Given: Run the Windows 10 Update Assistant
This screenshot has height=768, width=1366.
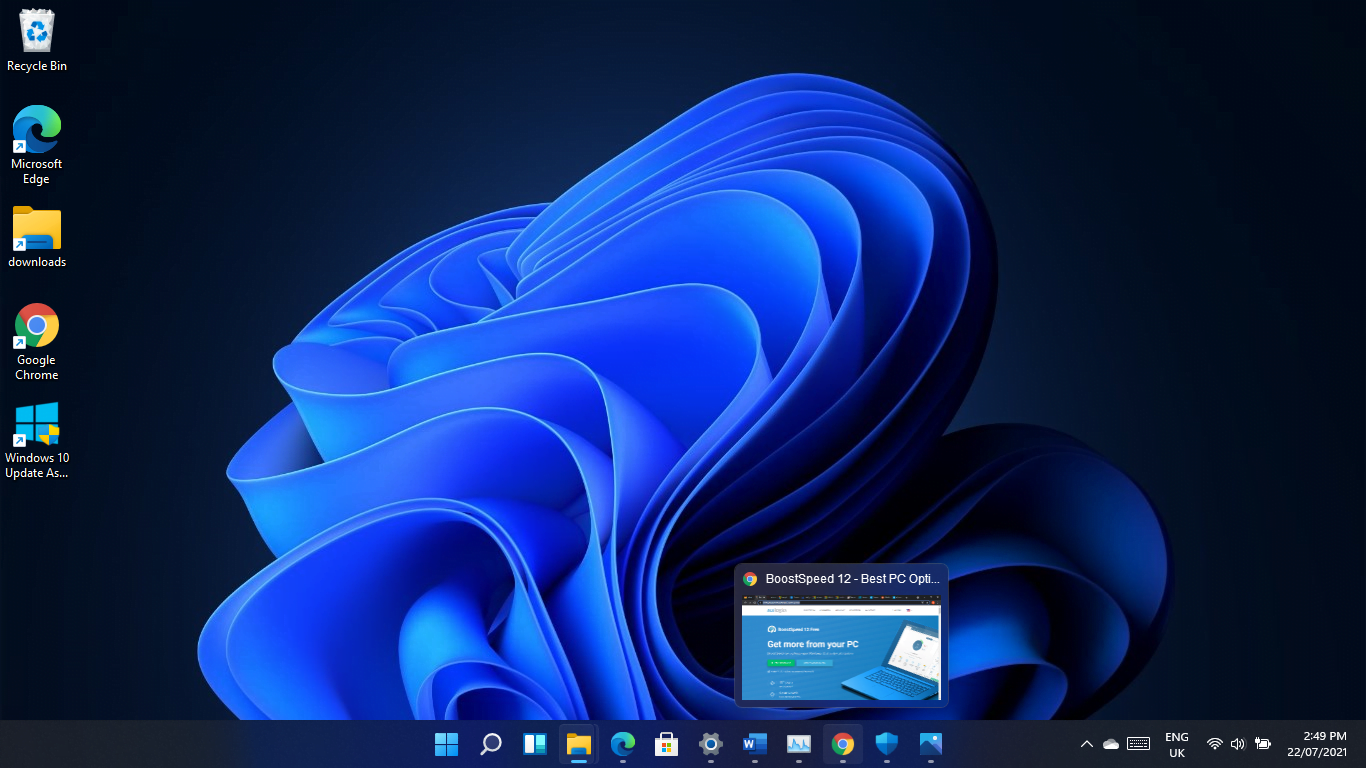Looking at the screenshot, I should 36,424.
